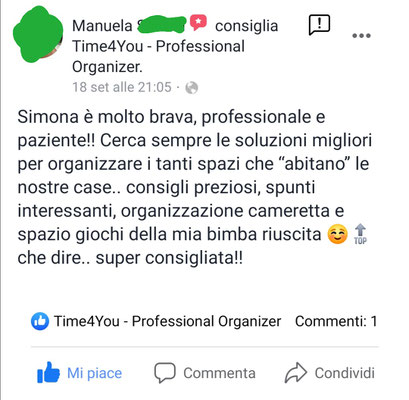Click the word consiglia in the header
409x400 pixels.
point(247,26)
